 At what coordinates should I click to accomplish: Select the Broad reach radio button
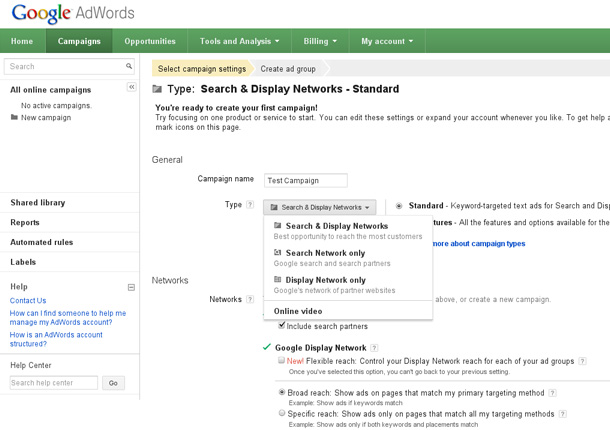282,392
